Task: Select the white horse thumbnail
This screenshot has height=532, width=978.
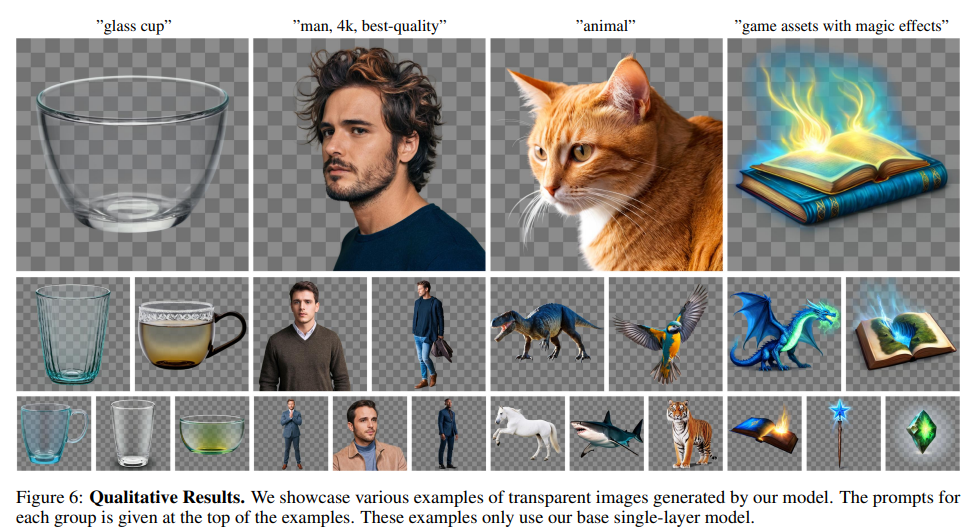Action: click(528, 433)
